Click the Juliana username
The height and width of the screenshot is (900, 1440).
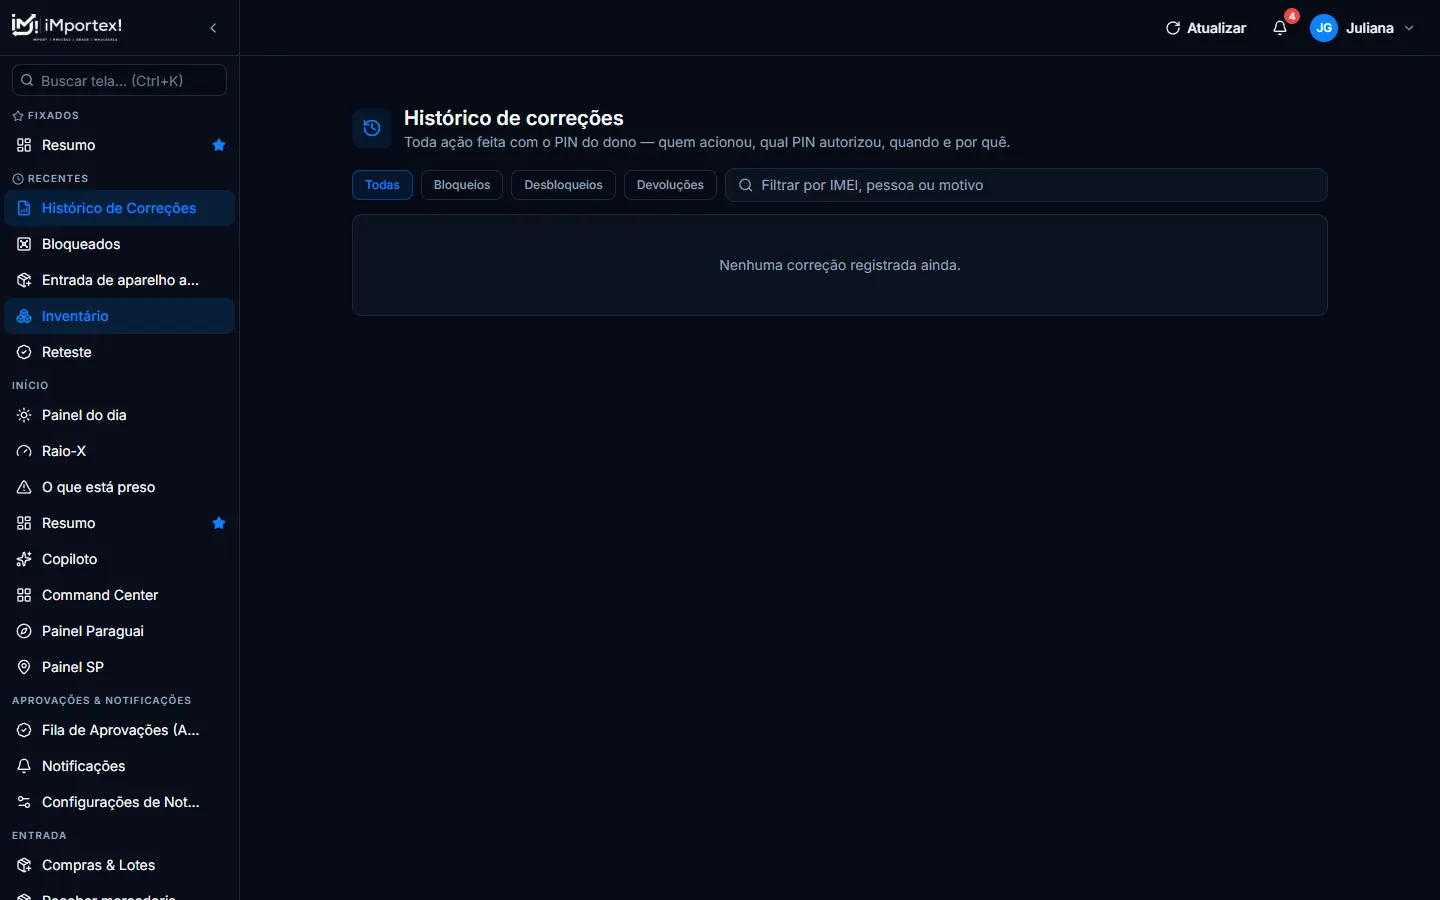point(1370,28)
